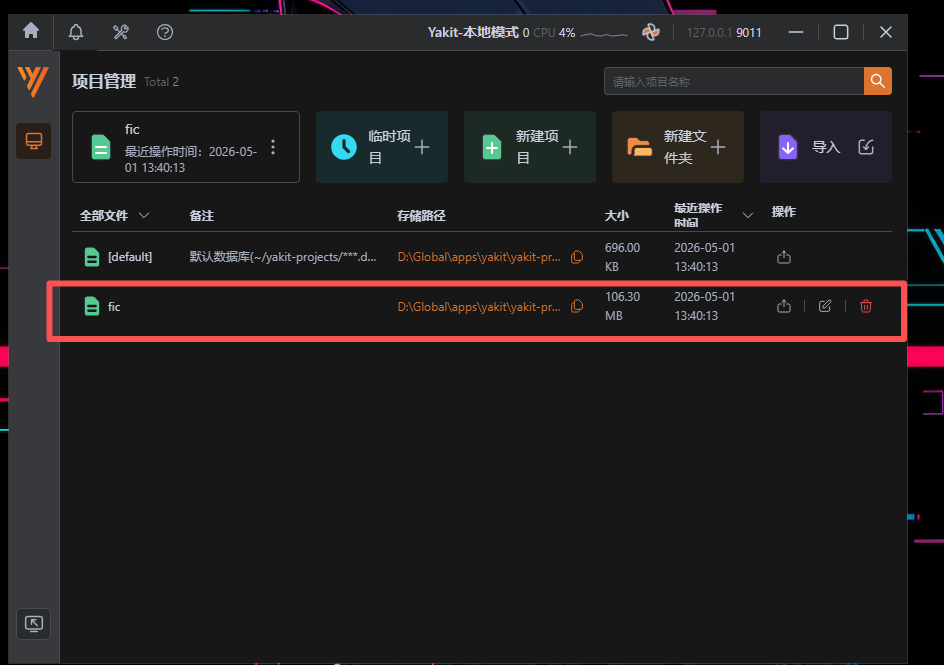Click the 临时项目 card label
Viewport: 944px width, 665px height.
390,147
